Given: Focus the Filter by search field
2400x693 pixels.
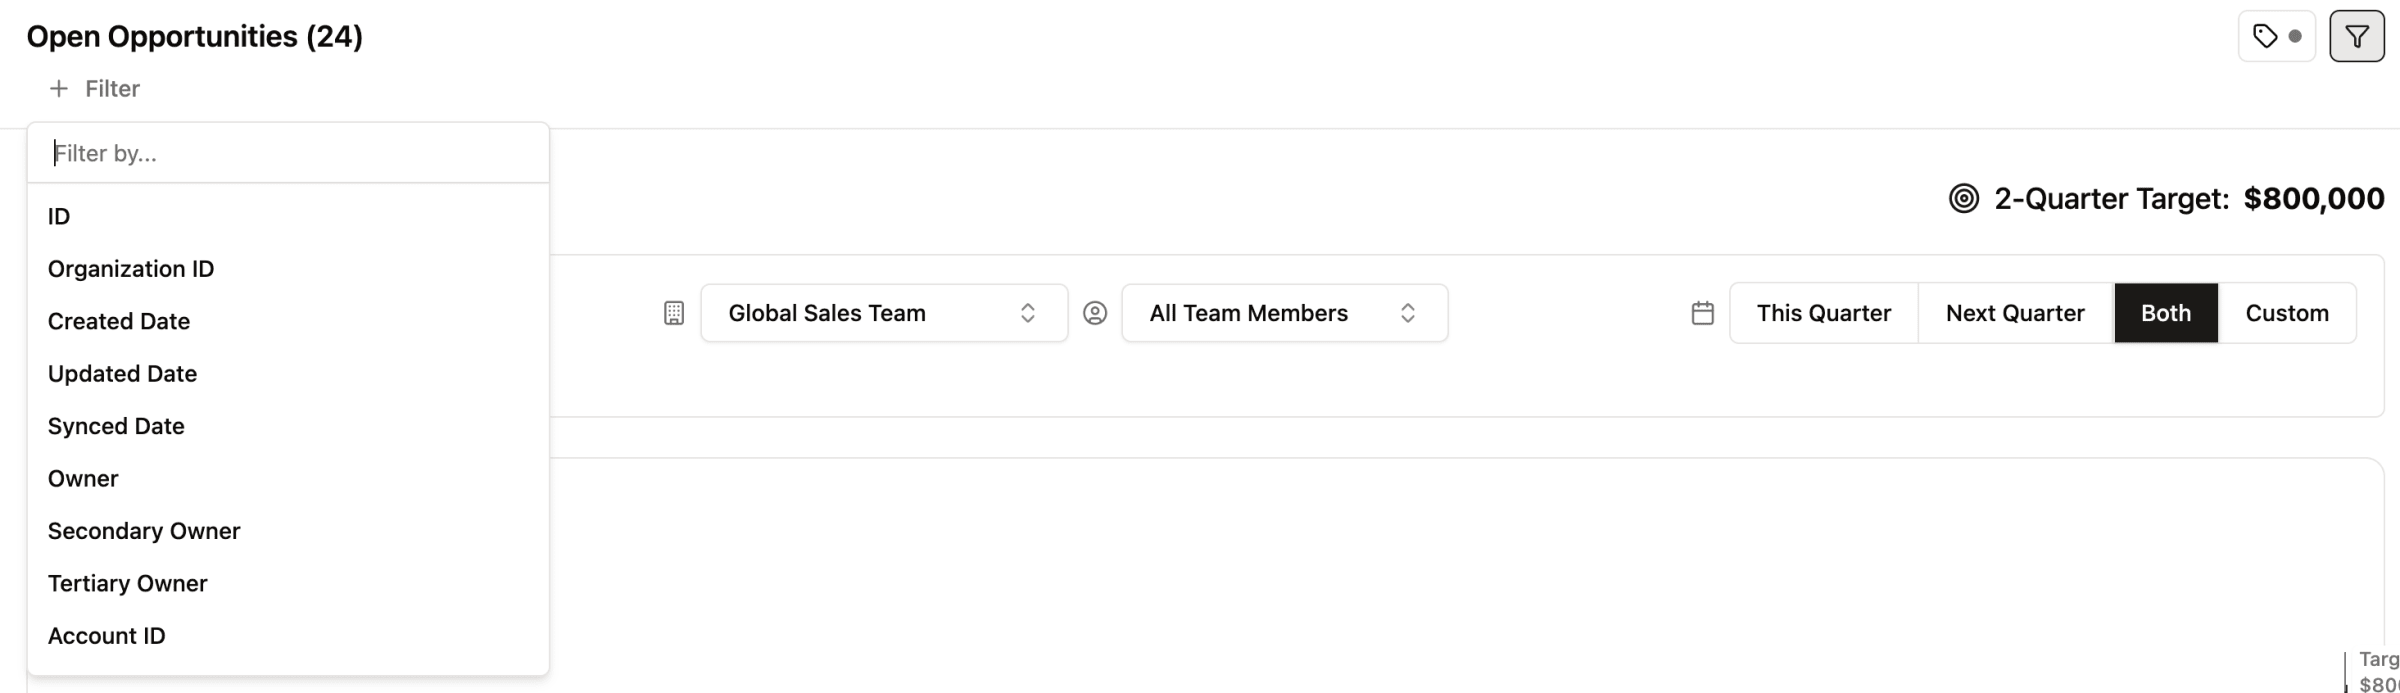Looking at the screenshot, I should (288, 153).
